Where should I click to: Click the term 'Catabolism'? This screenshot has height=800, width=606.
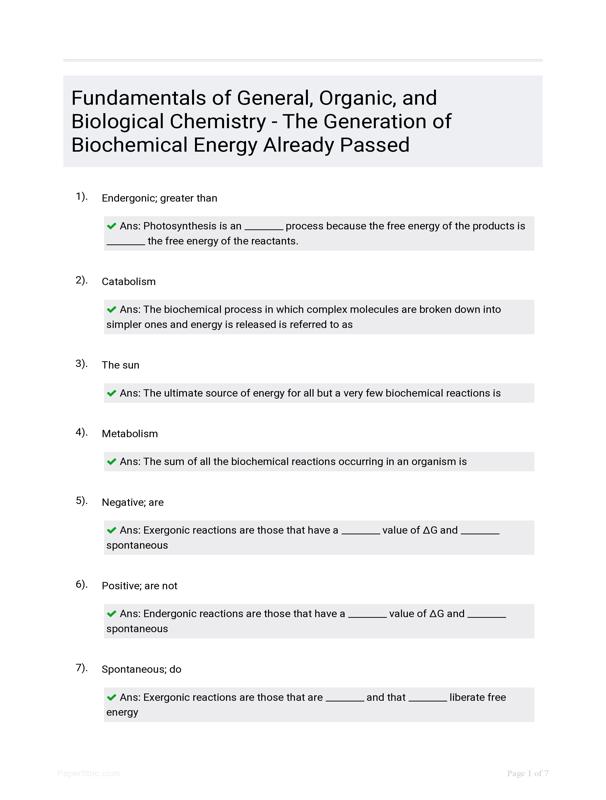point(129,282)
